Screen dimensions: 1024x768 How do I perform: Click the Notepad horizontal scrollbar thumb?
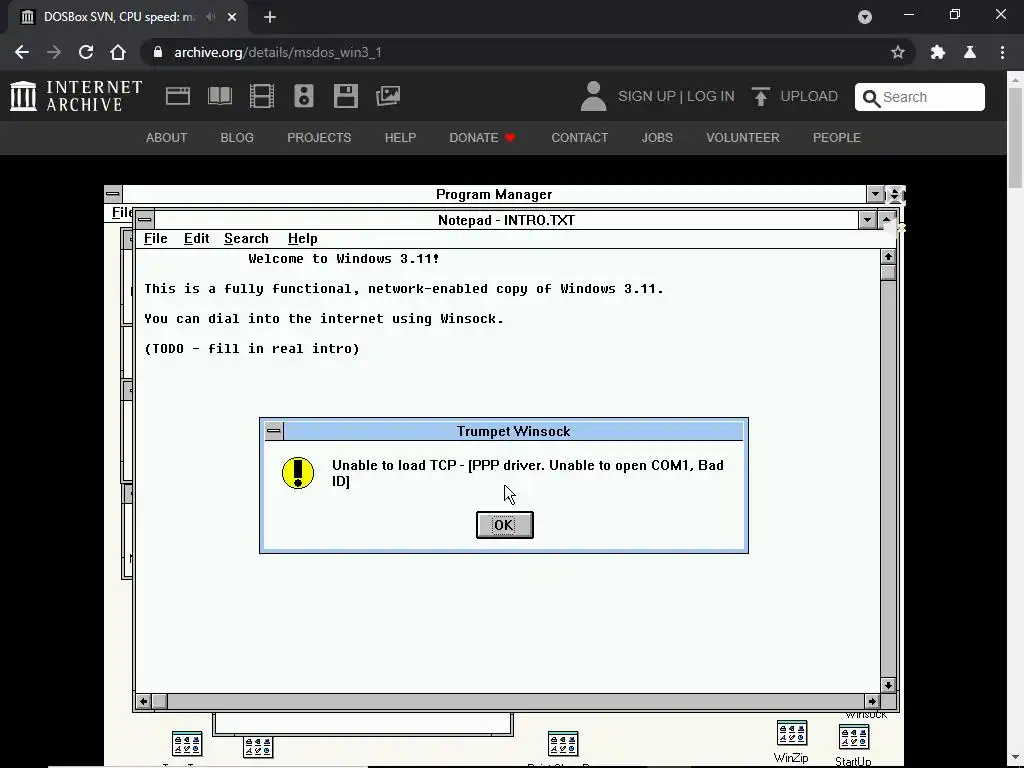160,701
